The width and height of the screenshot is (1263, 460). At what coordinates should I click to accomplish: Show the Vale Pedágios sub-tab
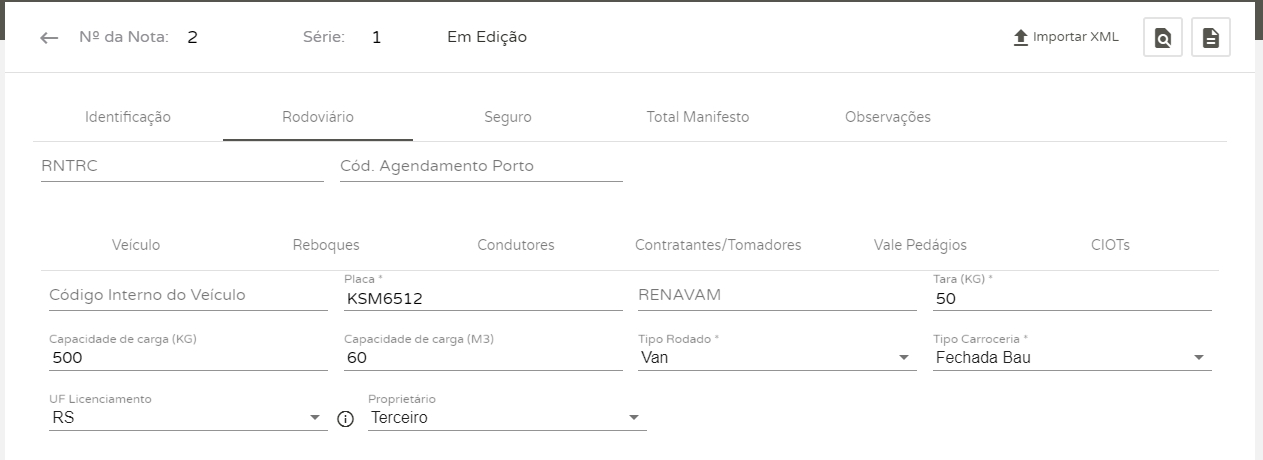click(920, 245)
